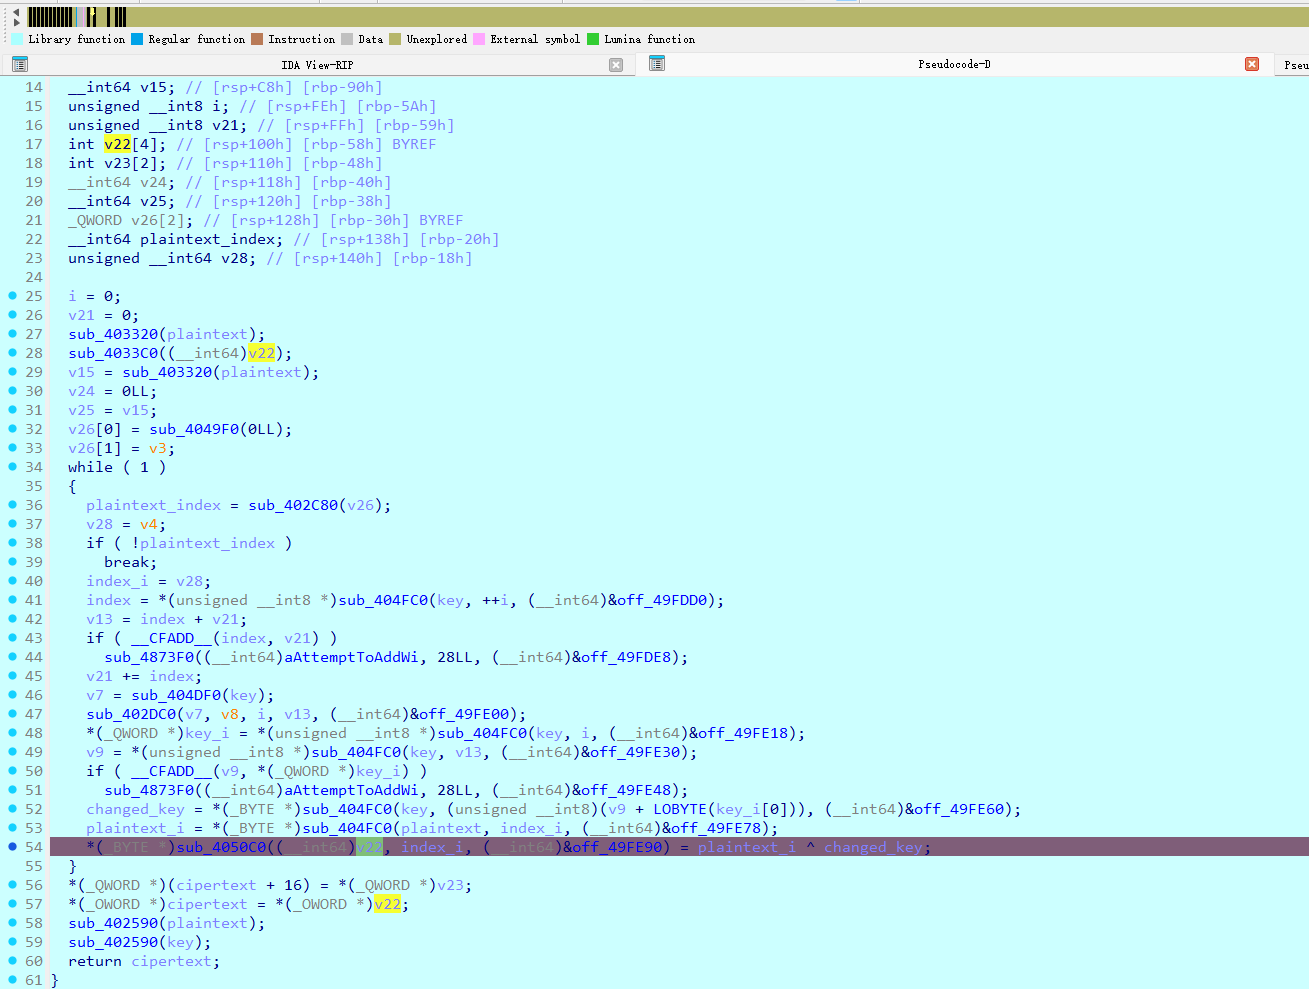Image resolution: width=1309 pixels, height=989 pixels.
Task: Click the while keyword on line 34
Action: point(90,467)
